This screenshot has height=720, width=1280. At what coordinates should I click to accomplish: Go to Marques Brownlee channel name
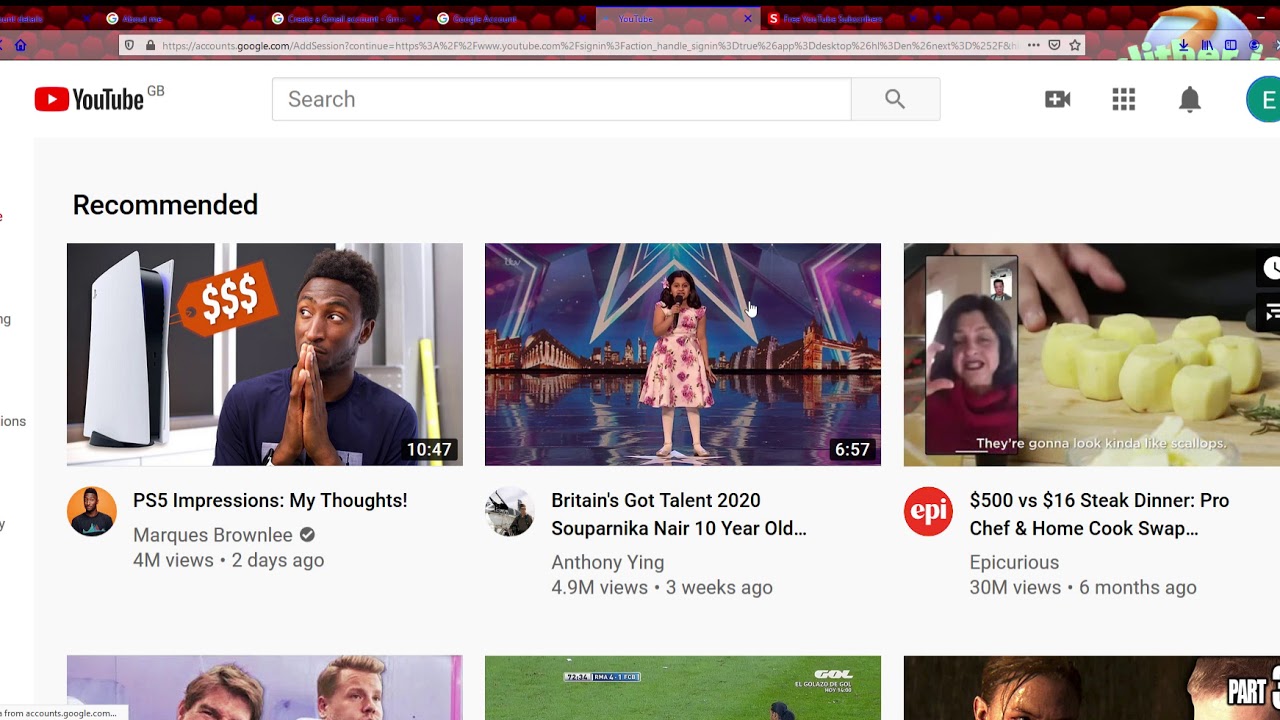[x=213, y=535]
